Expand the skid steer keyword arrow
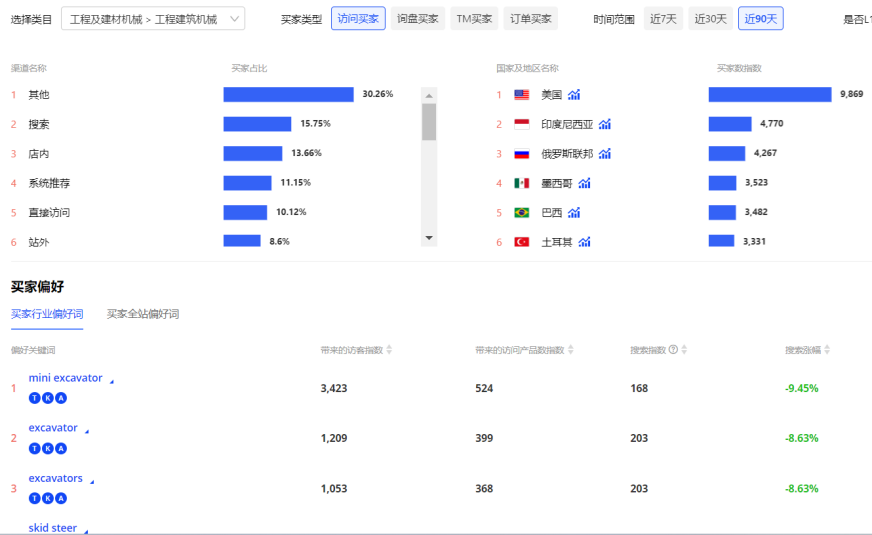The image size is (872, 535). pos(86,532)
